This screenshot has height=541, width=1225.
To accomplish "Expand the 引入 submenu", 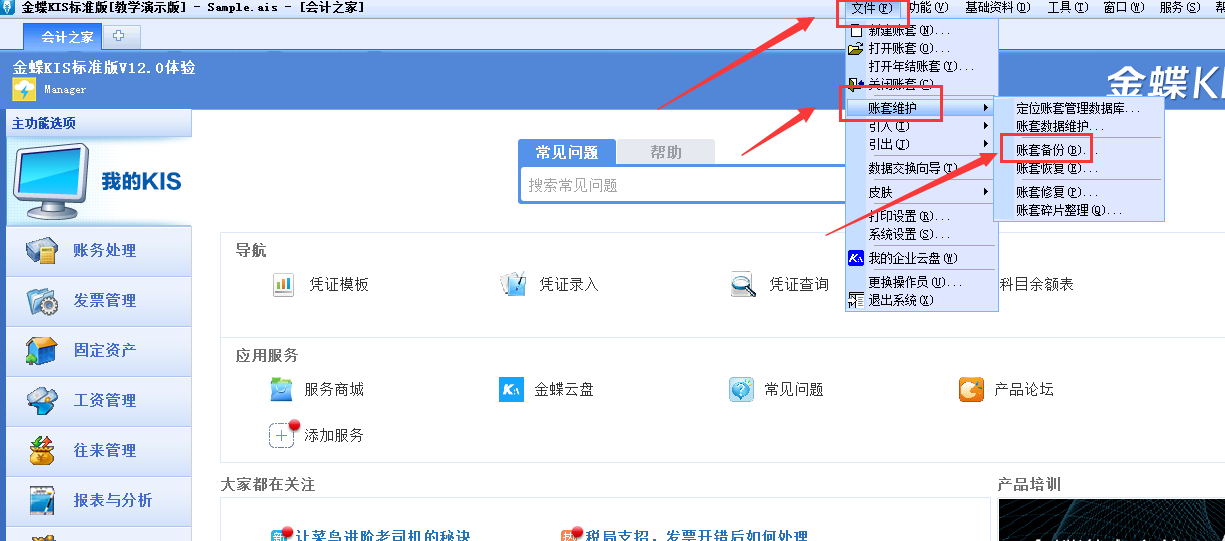I will pyautogui.click(x=921, y=126).
